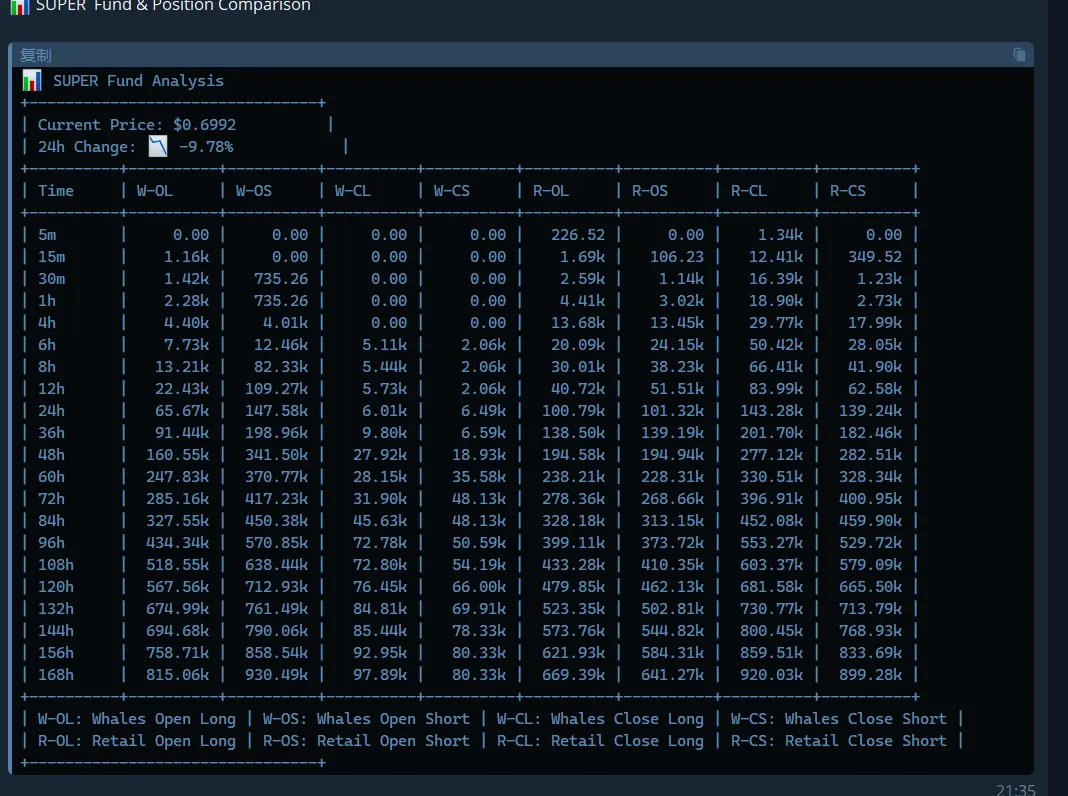
Task: Click the 168h row label
Action: tap(56, 675)
